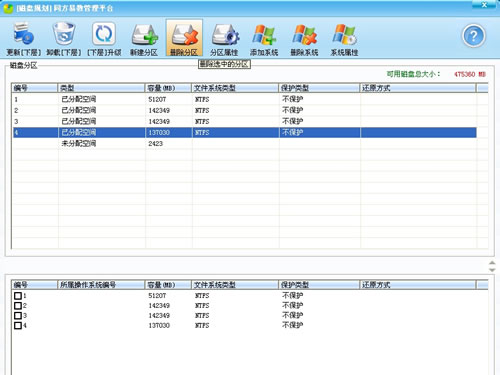Click 已分配空间 in upper row 3
This screenshot has width=500, height=375.
(x=79, y=121)
